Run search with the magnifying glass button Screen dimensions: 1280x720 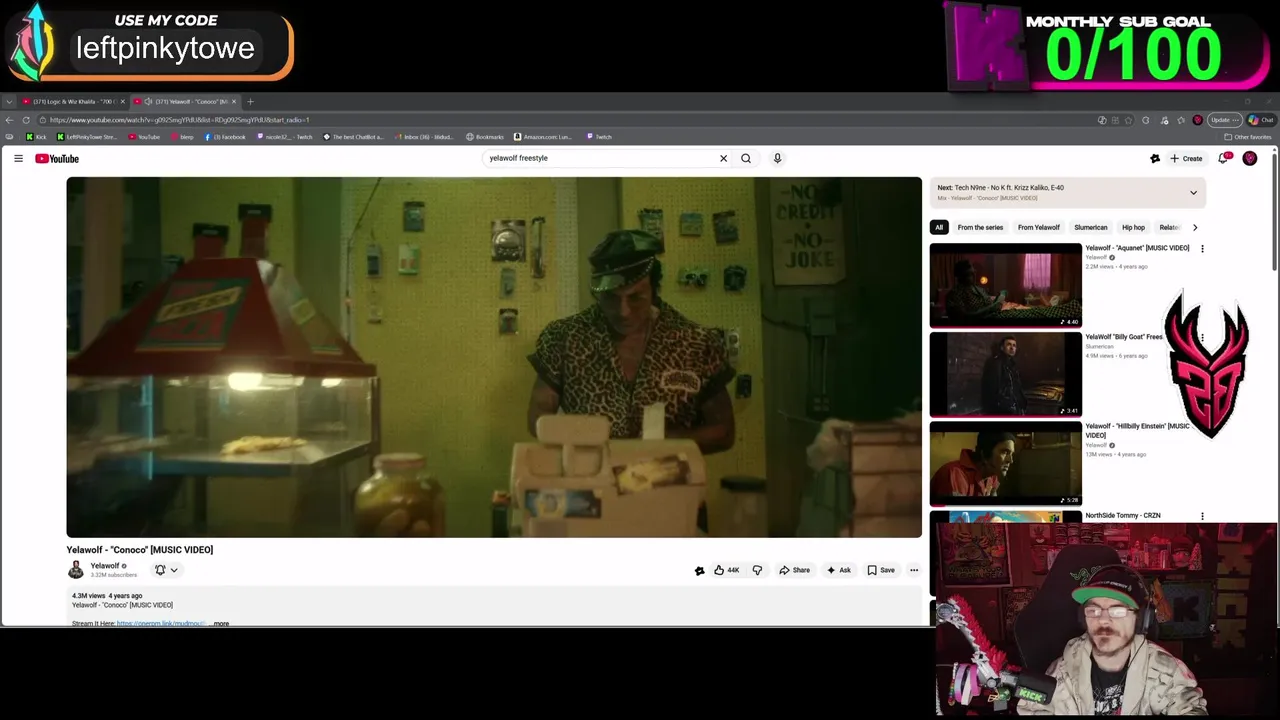tap(746, 158)
